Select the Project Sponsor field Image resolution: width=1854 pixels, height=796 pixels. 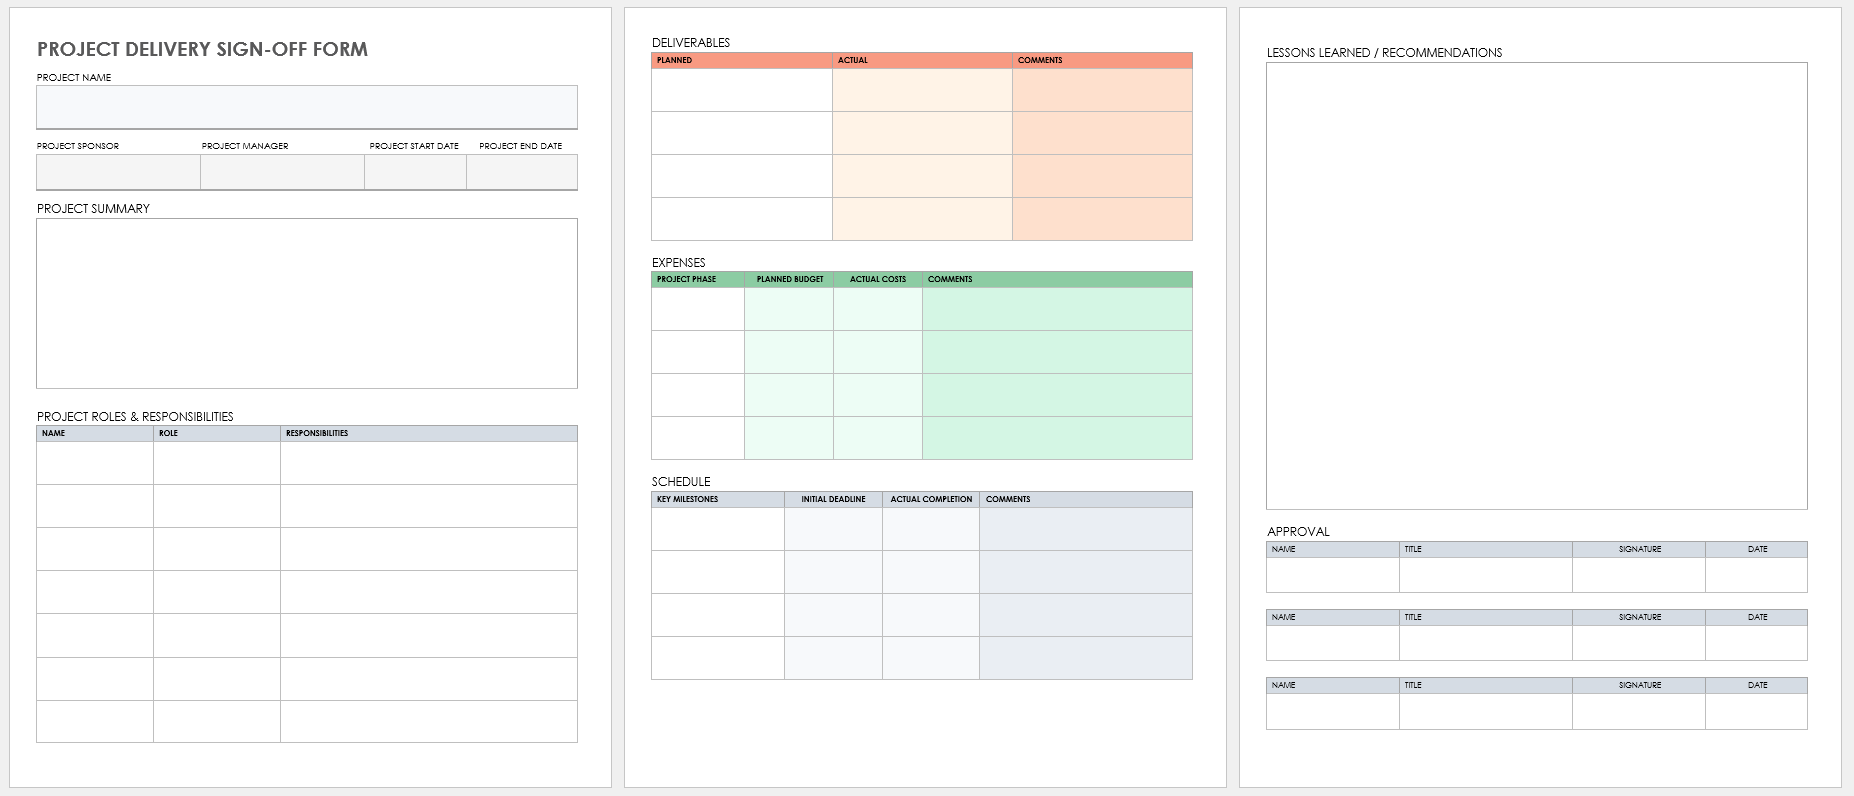point(118,172)
